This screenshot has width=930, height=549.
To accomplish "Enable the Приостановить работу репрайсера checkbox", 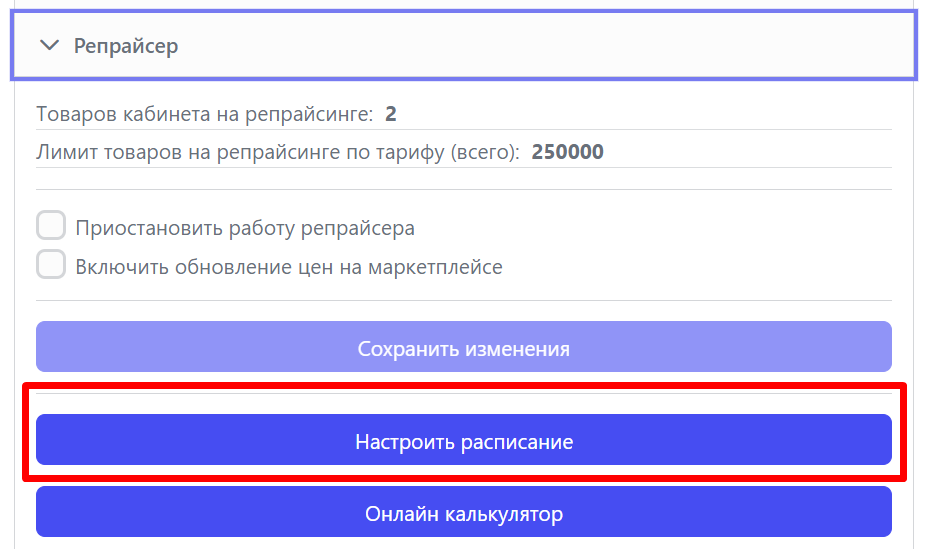I will [51, 225].
